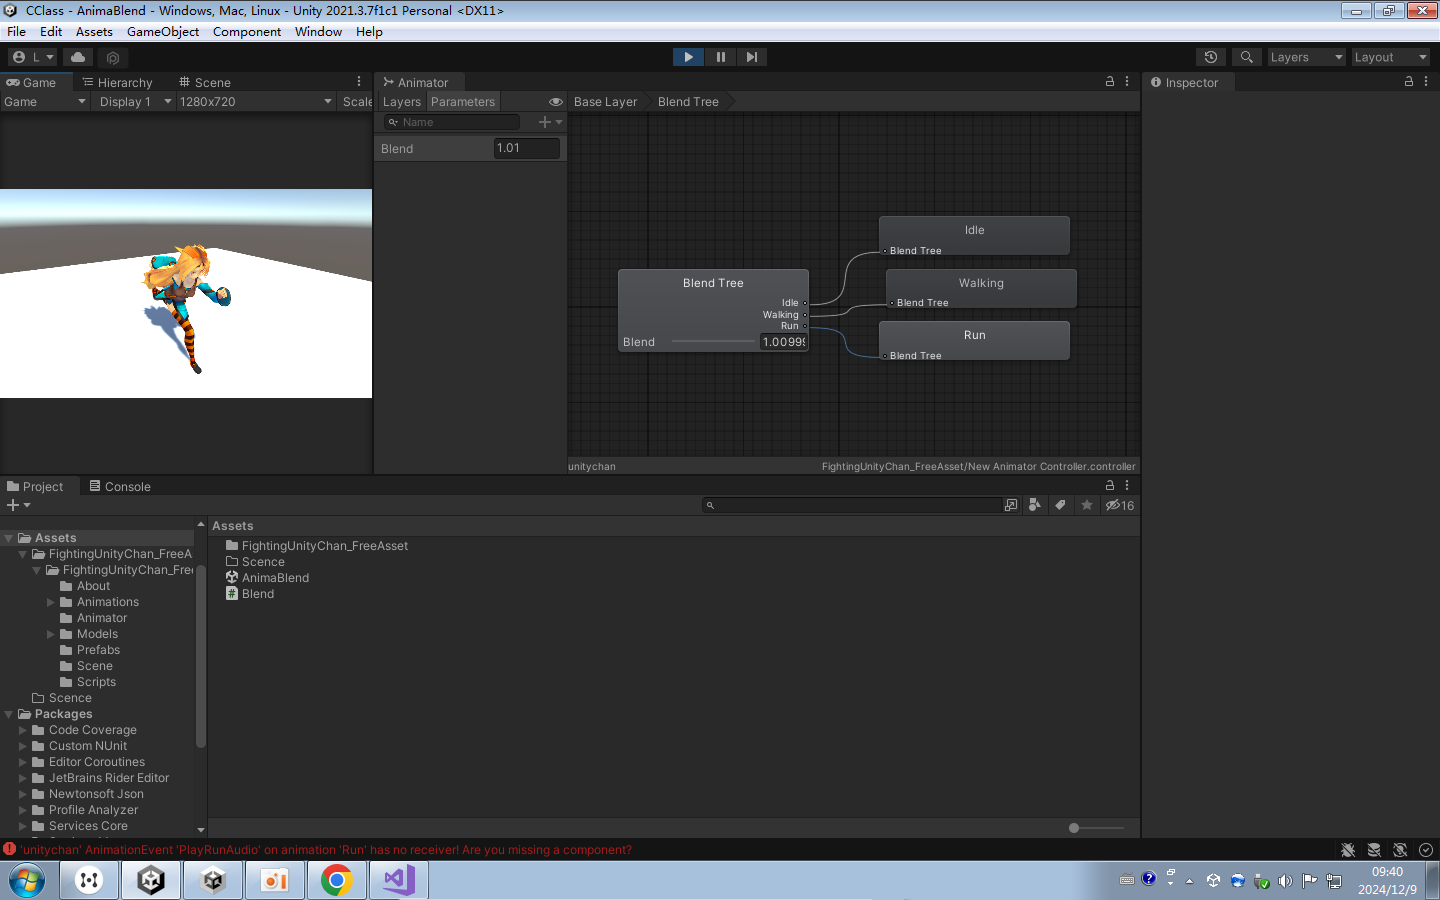Screen dimensions: 1440x900
Task: Open the Undo History icon
Action: [x=1210, y=57]
